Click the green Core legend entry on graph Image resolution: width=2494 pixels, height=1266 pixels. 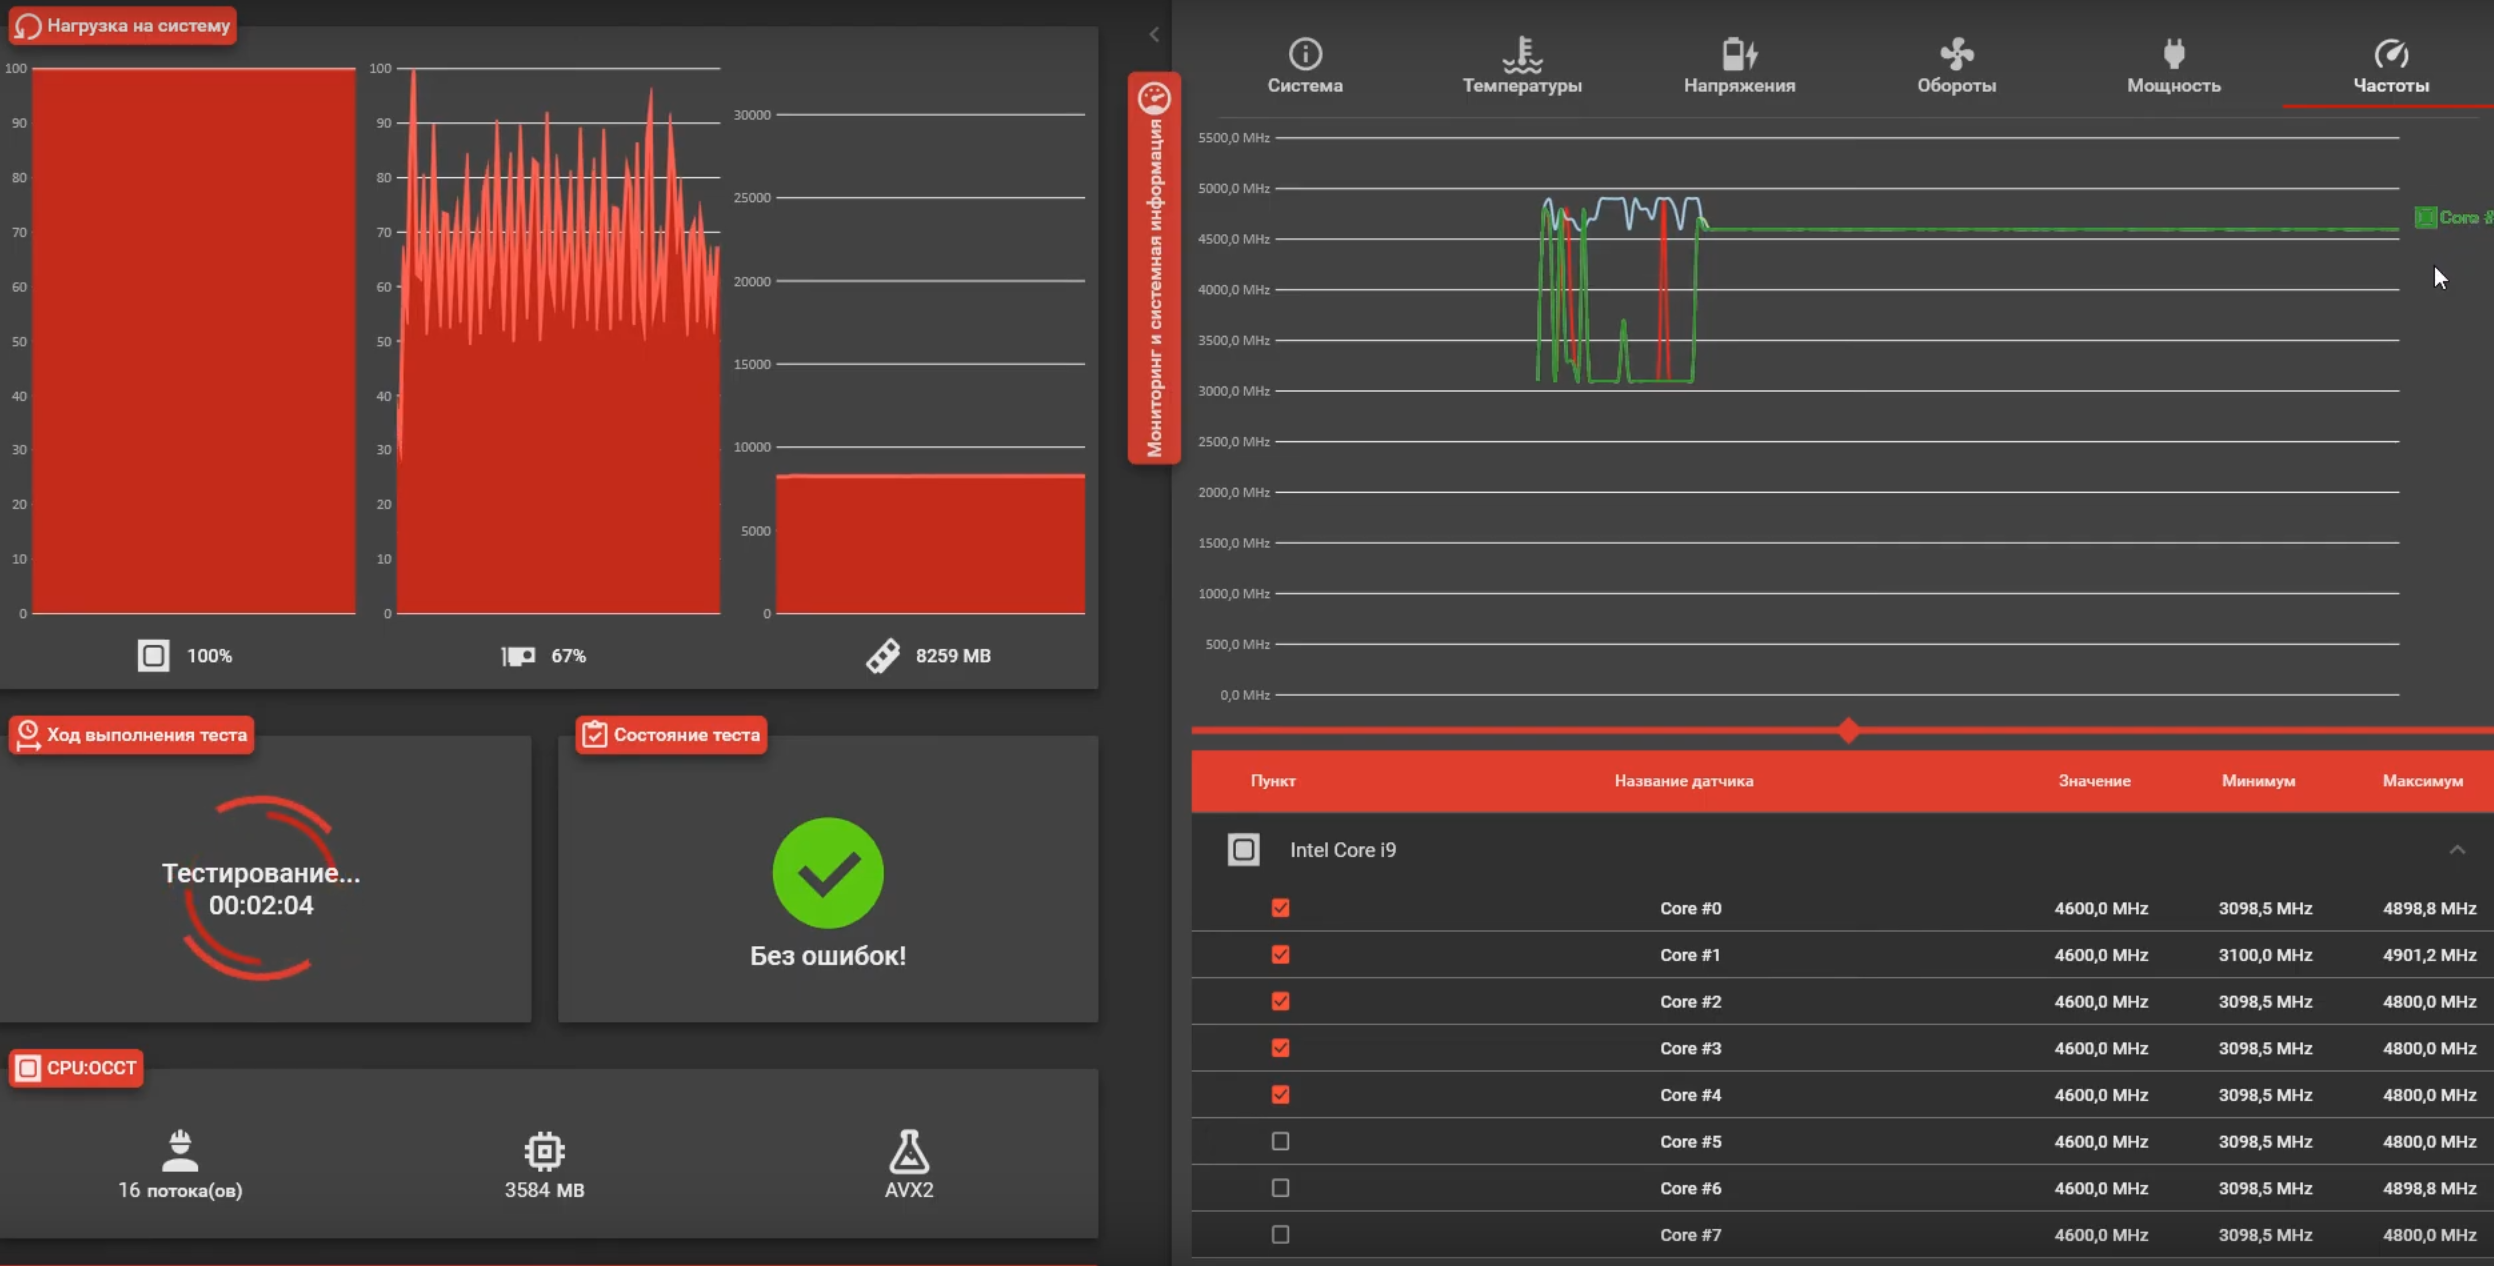click(x=2450, y=217)
